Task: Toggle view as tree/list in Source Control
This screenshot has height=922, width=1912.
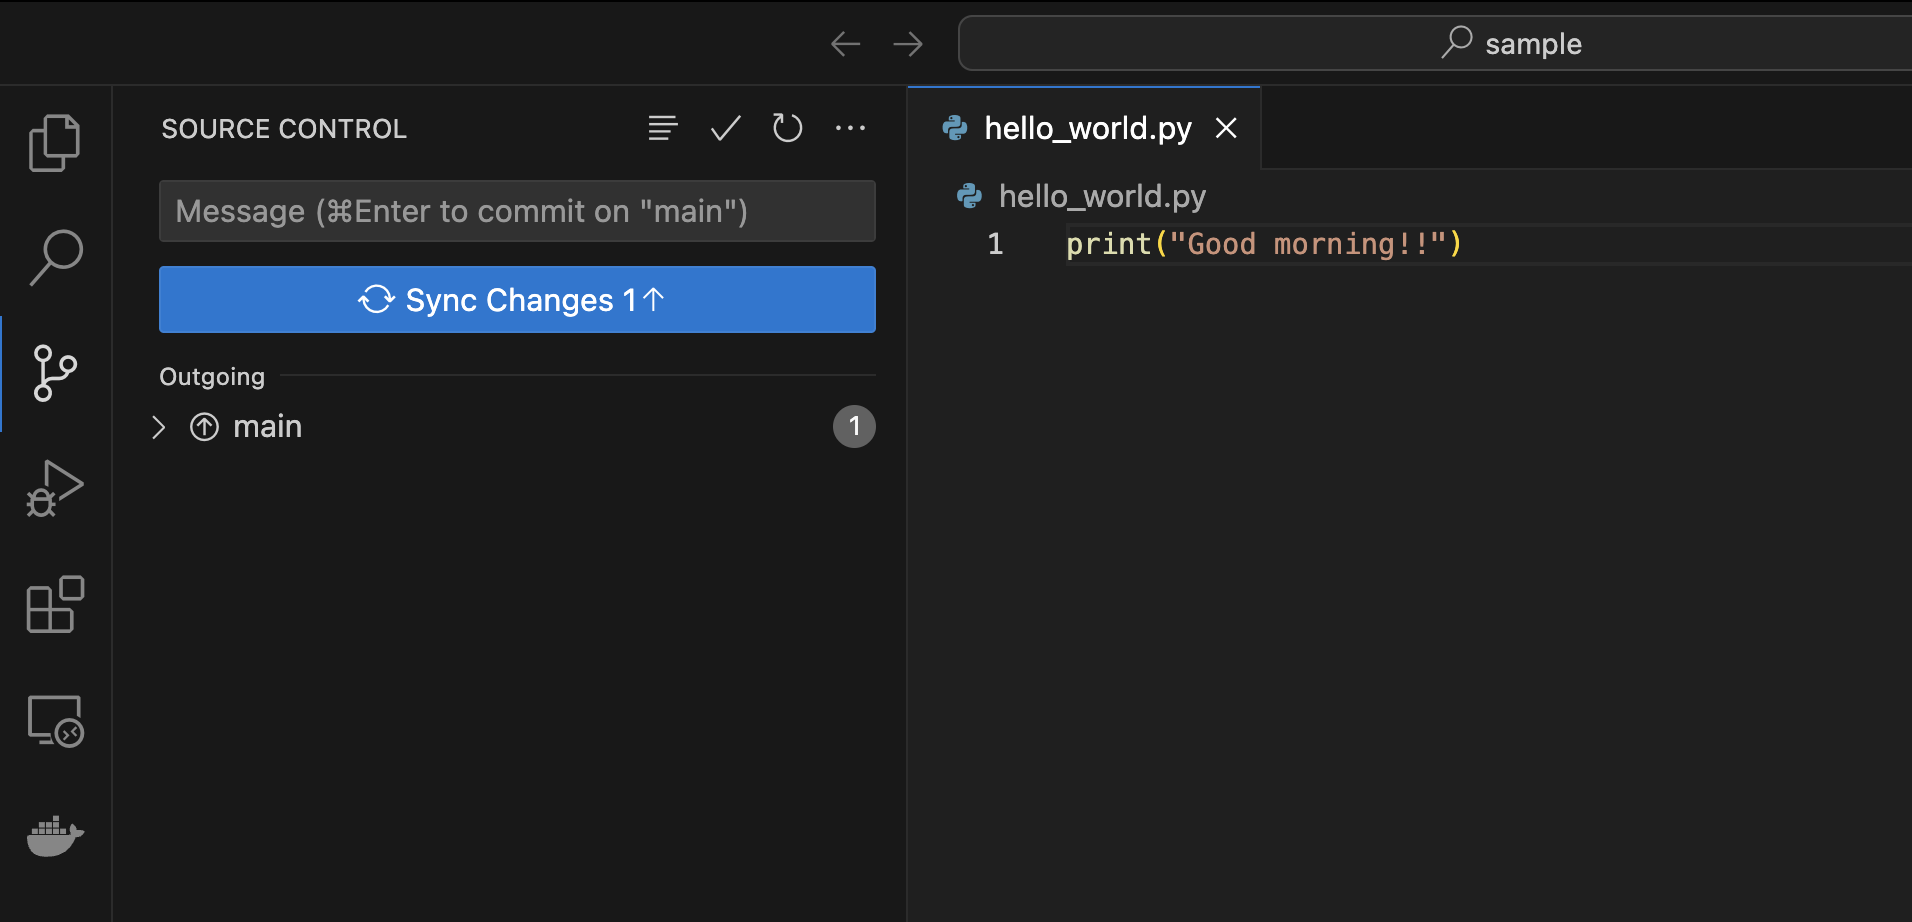Action: click(662, 128)
